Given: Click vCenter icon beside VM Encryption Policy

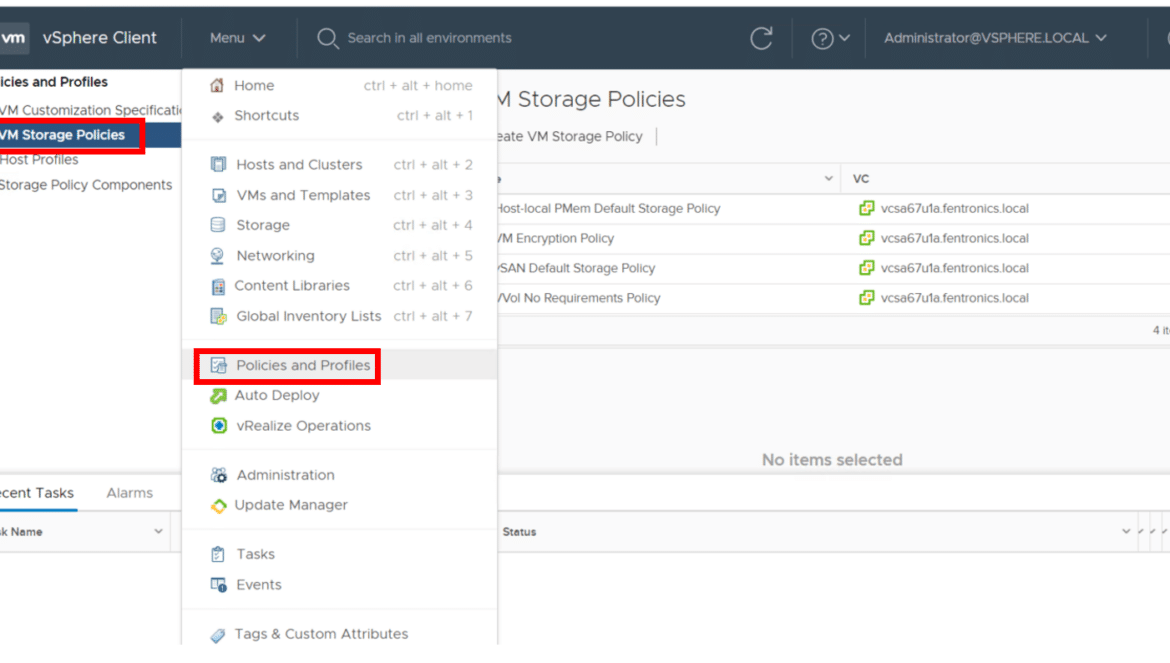Looking at the screenshot, I should 866,239.
